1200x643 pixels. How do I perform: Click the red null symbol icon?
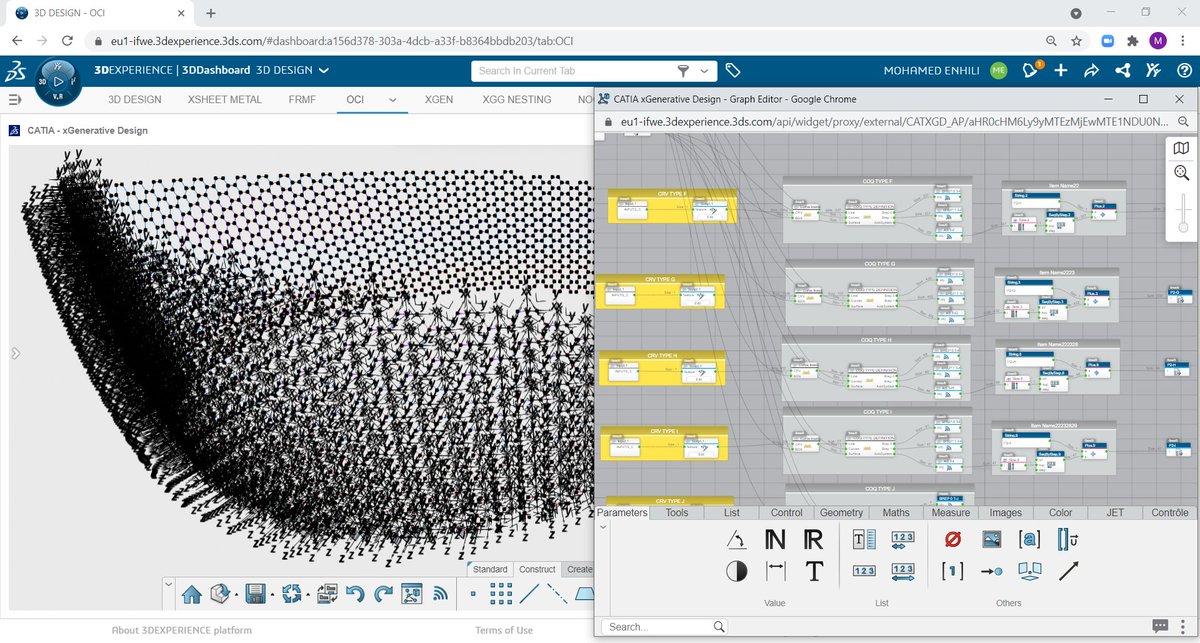click(953, 540)
